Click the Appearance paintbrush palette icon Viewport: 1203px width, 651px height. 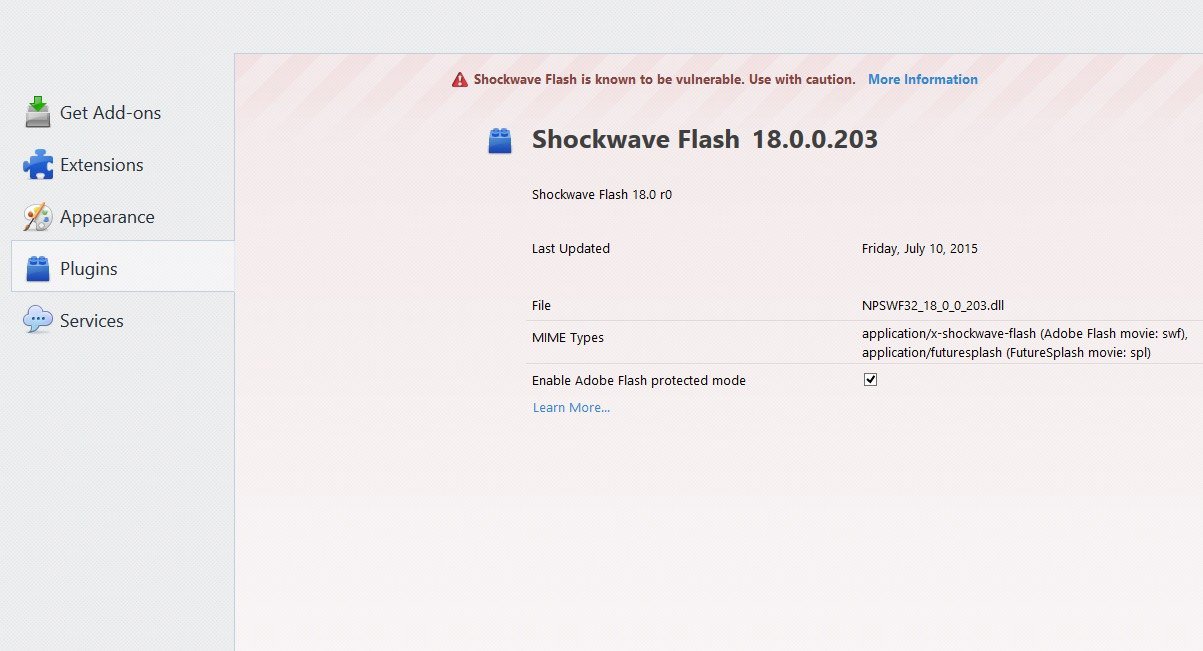pos(38,217)
